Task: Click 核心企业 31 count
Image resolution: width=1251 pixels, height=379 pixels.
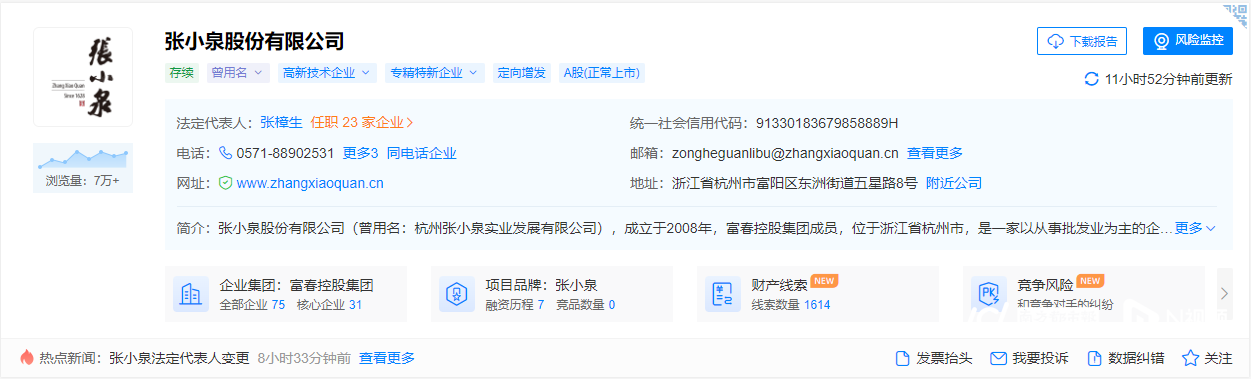Action: [x=329, y=305]
